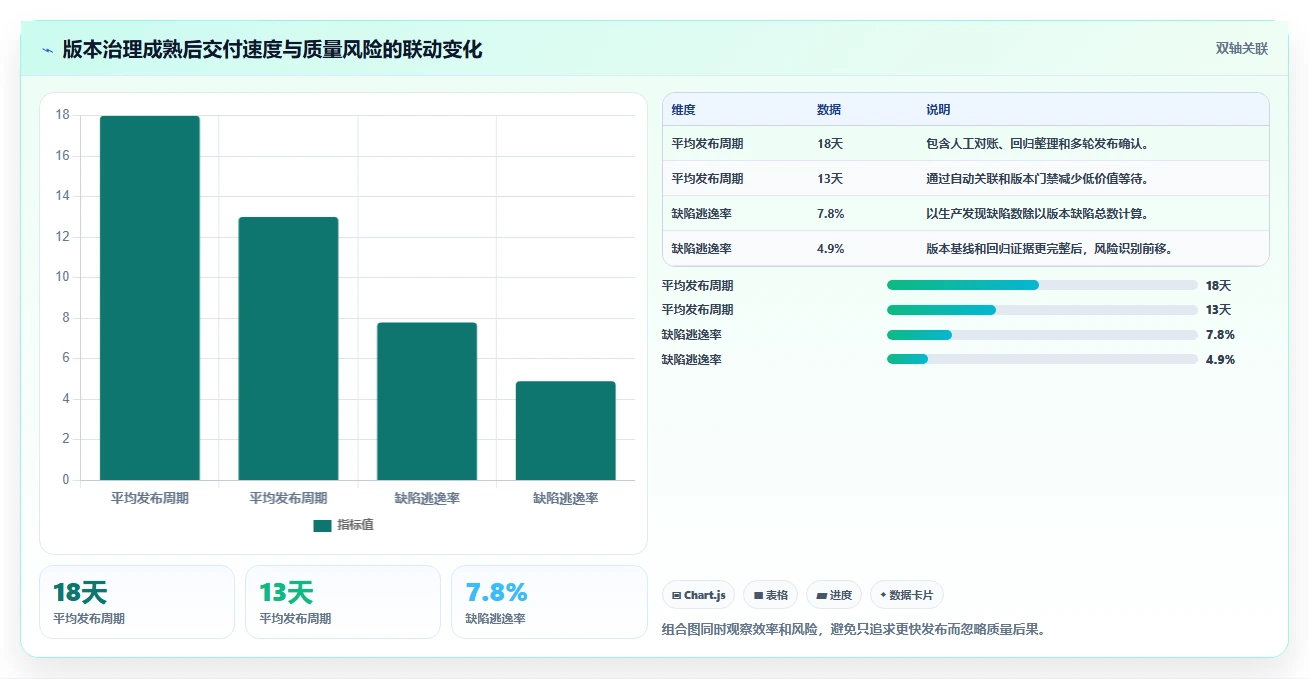
Task: Select the 表格 tag chip
Action: 770,595
